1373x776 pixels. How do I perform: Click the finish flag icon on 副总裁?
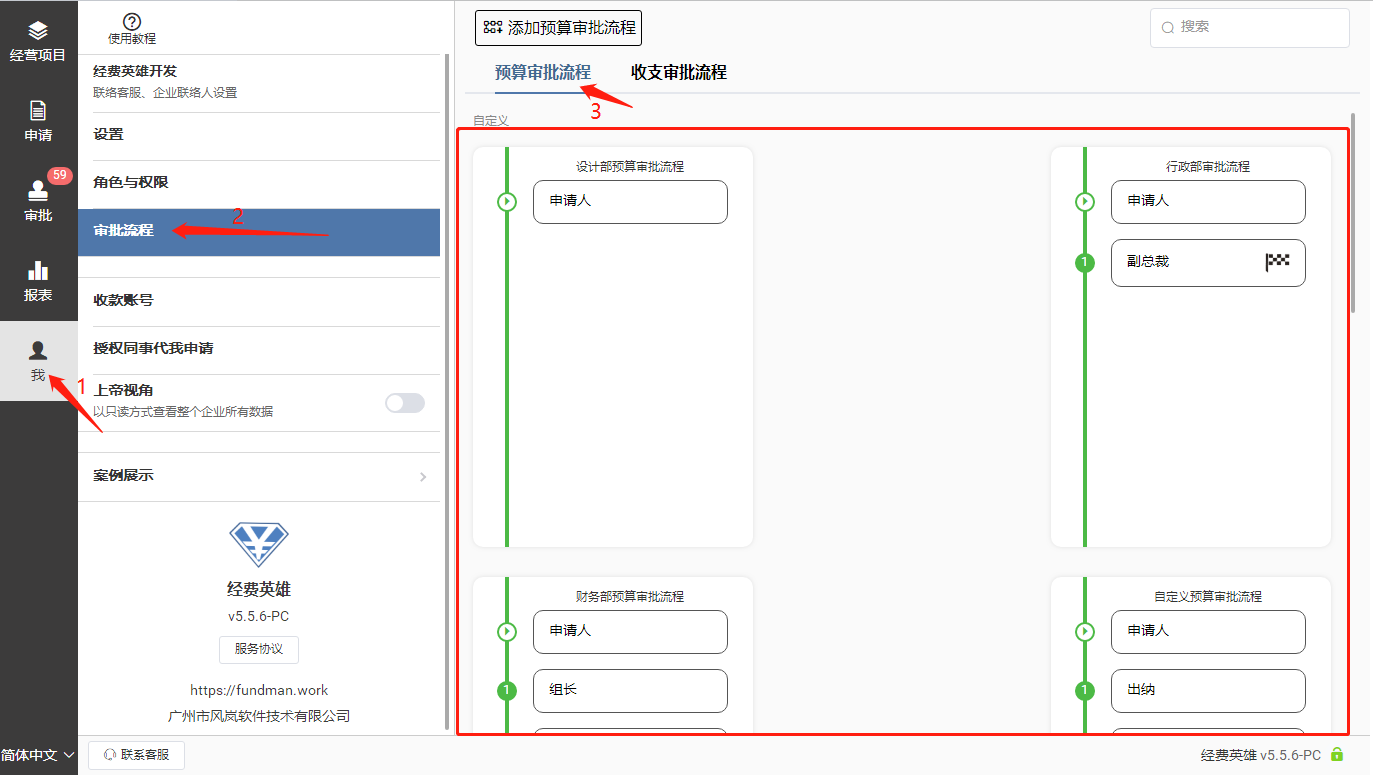click(1277, 262)
